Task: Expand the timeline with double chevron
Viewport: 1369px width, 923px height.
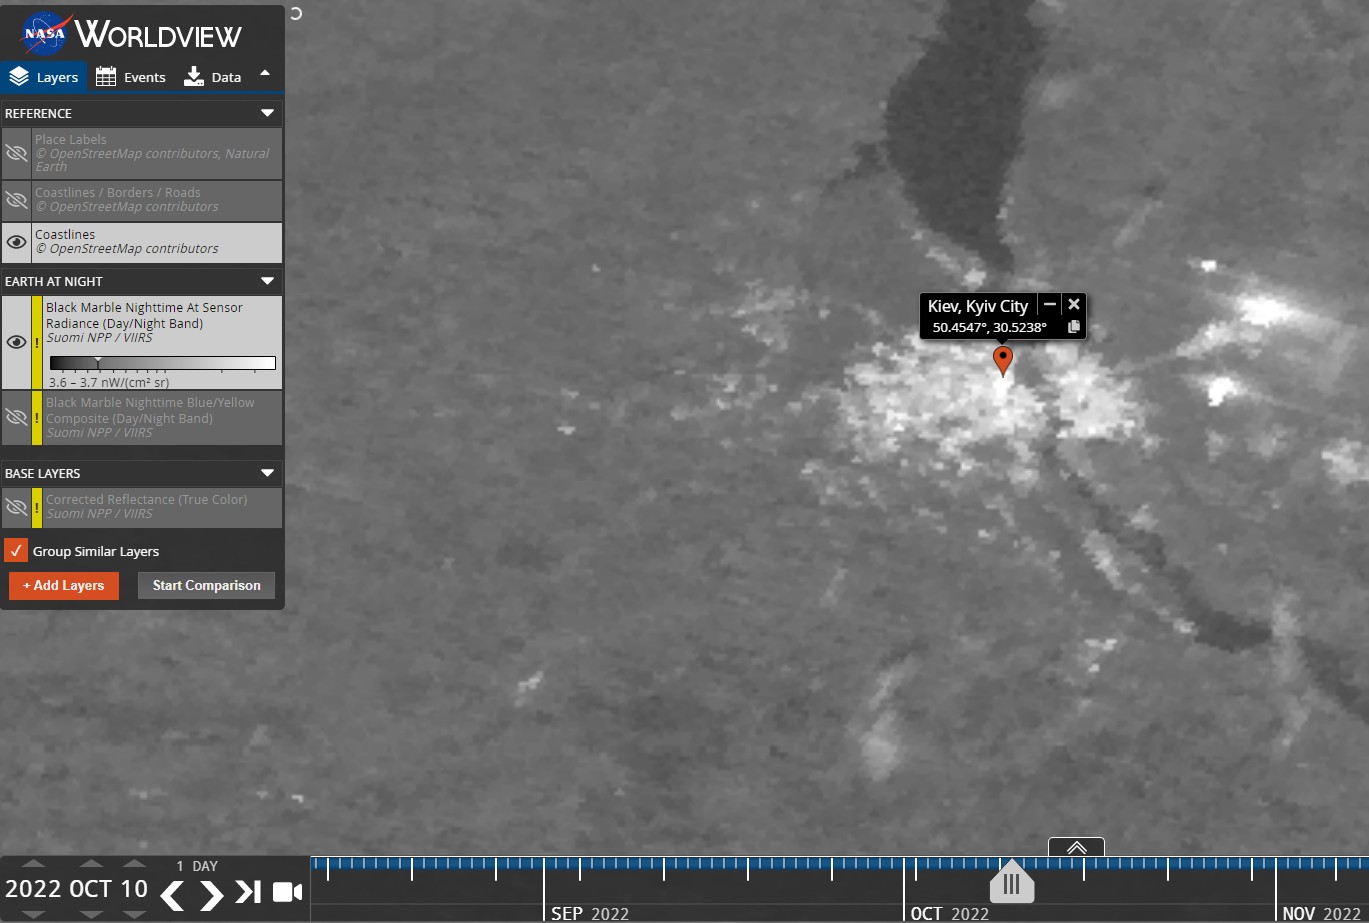Action: [x=1076, y=847]
